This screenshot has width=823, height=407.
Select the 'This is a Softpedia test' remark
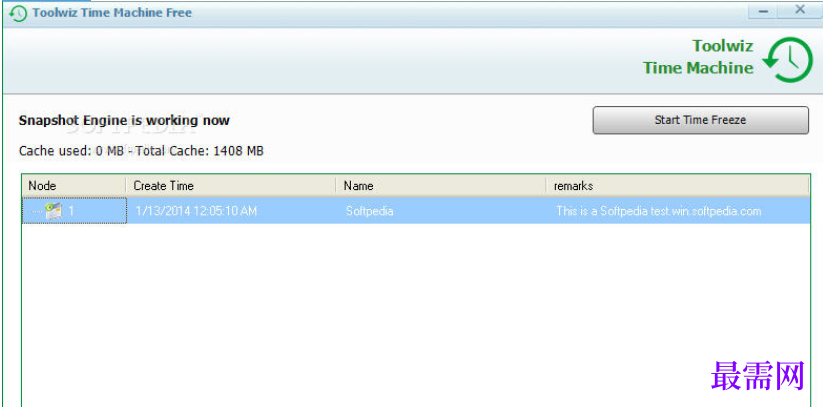click(x=659, y=211)
